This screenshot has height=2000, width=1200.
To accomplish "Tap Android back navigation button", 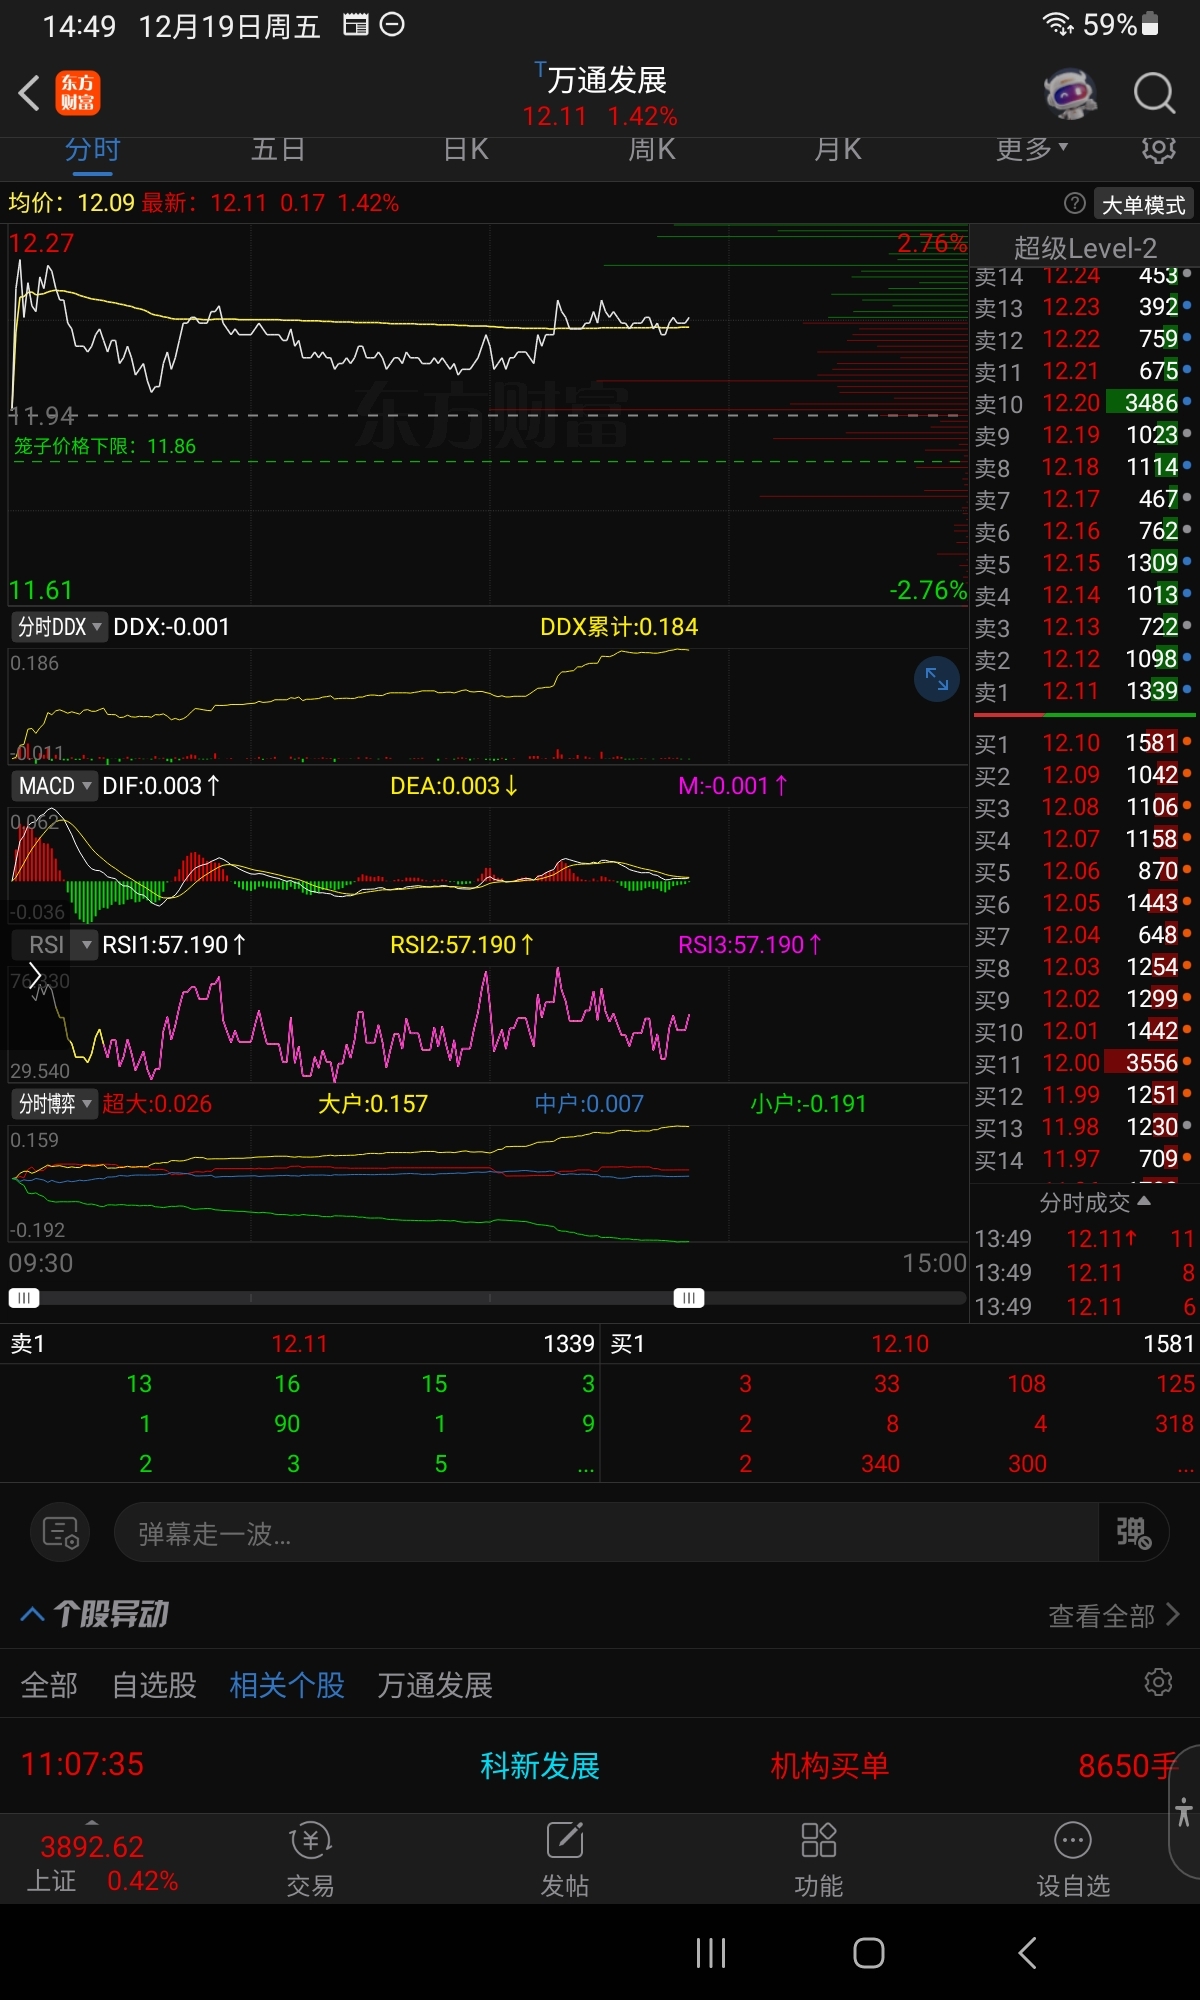I will point(1027,1953).
